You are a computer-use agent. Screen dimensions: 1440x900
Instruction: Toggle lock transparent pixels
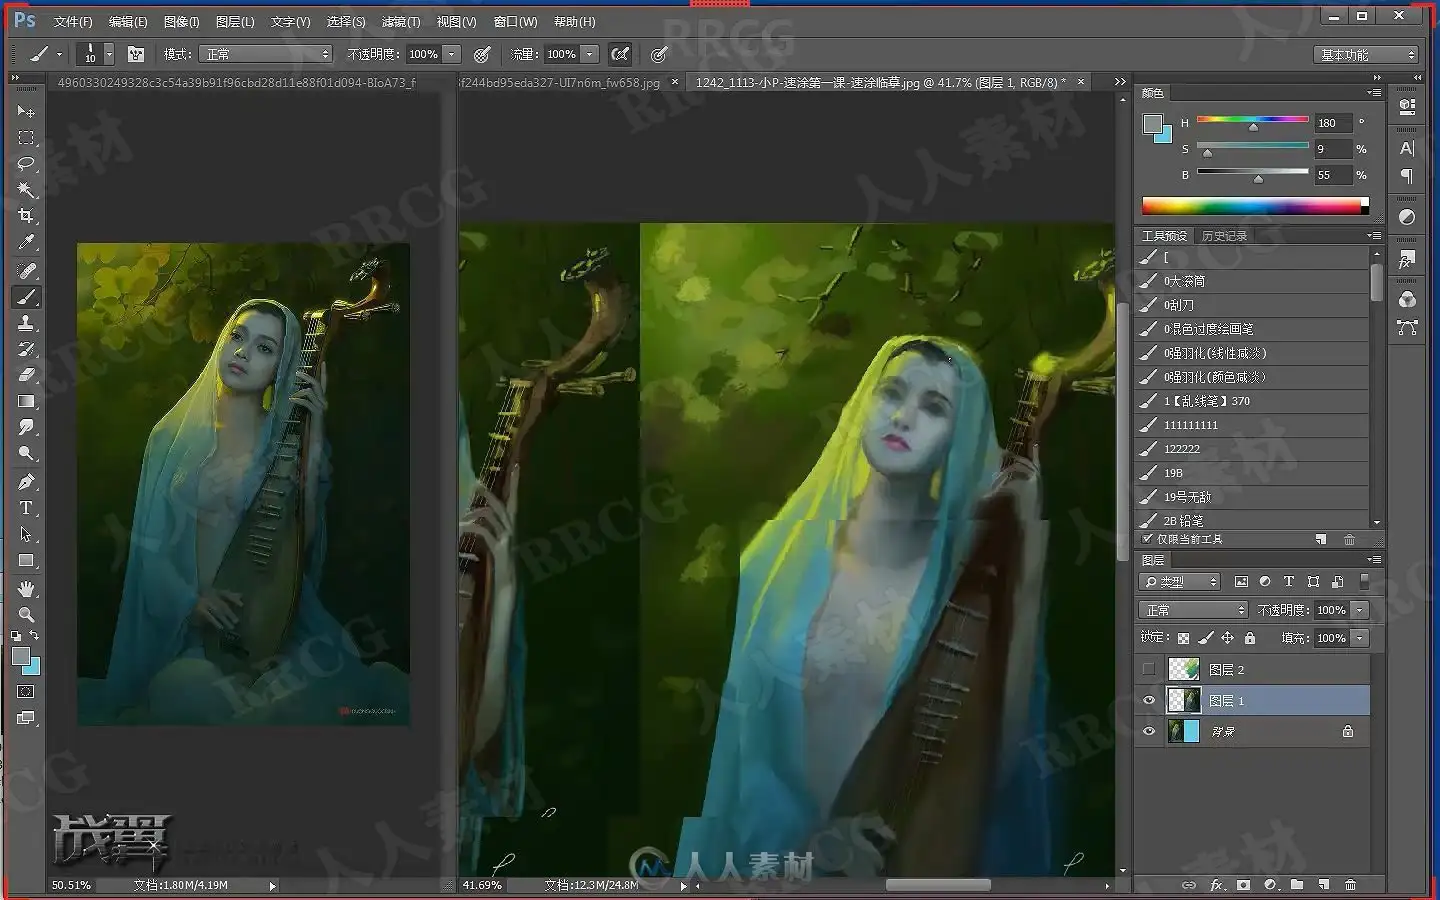coord(1183,638)
